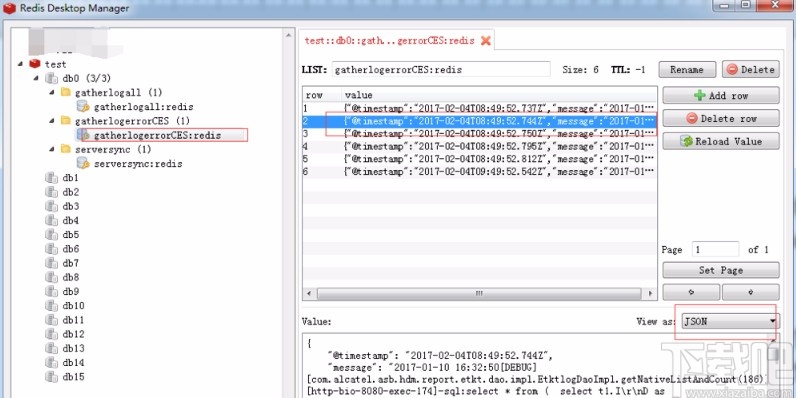Collapse the gatherlogerrorCES namespace
The image size is (796, 398).
point(52,121)
